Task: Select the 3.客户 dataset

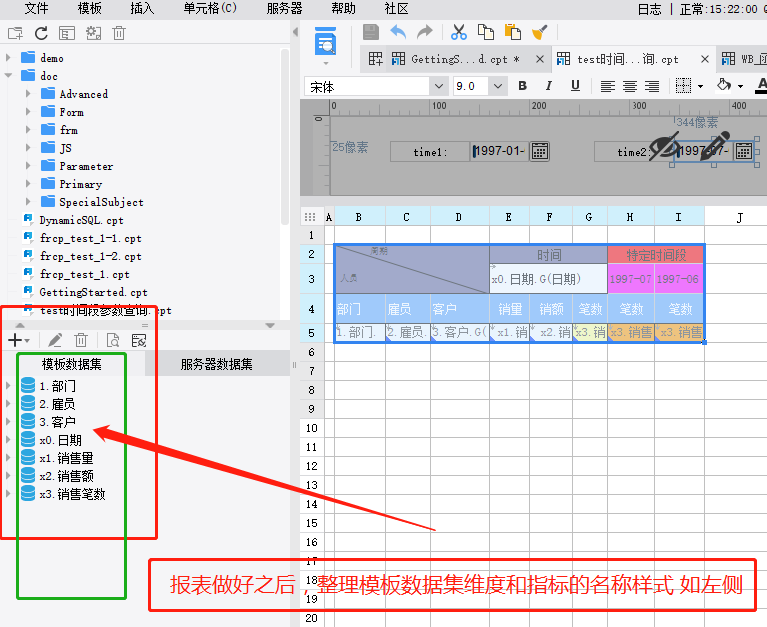Action: pos(57,422)
